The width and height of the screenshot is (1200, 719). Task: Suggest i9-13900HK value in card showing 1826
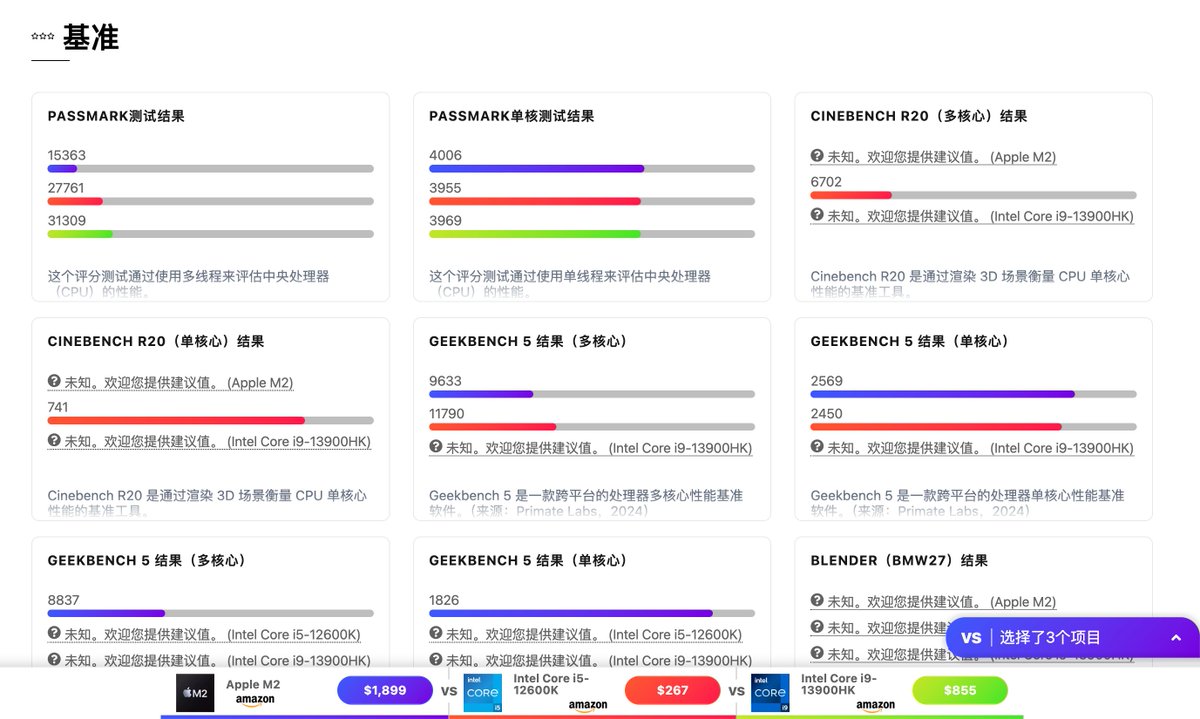591,661
